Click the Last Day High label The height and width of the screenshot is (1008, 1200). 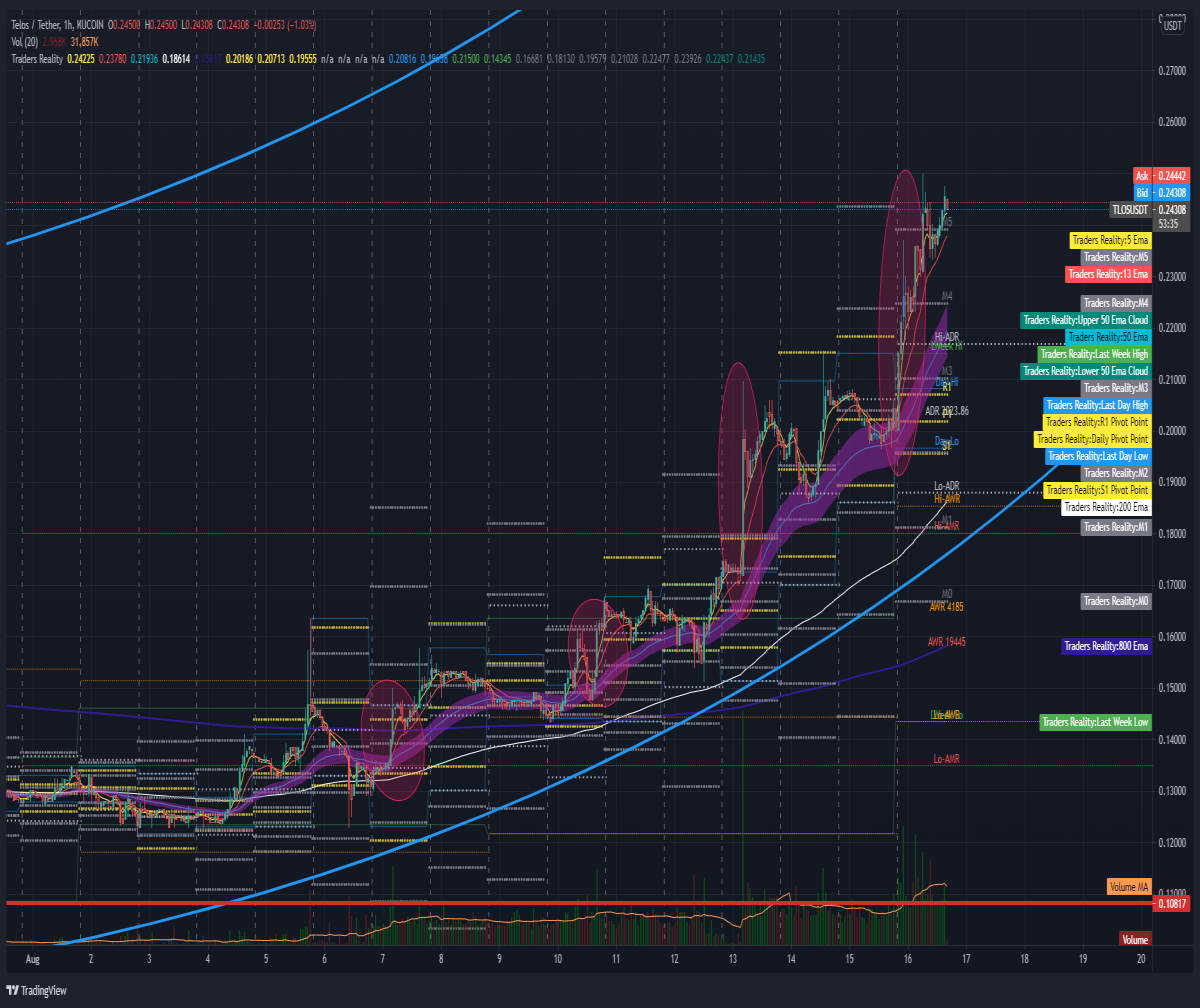(x=1097, y=405)
